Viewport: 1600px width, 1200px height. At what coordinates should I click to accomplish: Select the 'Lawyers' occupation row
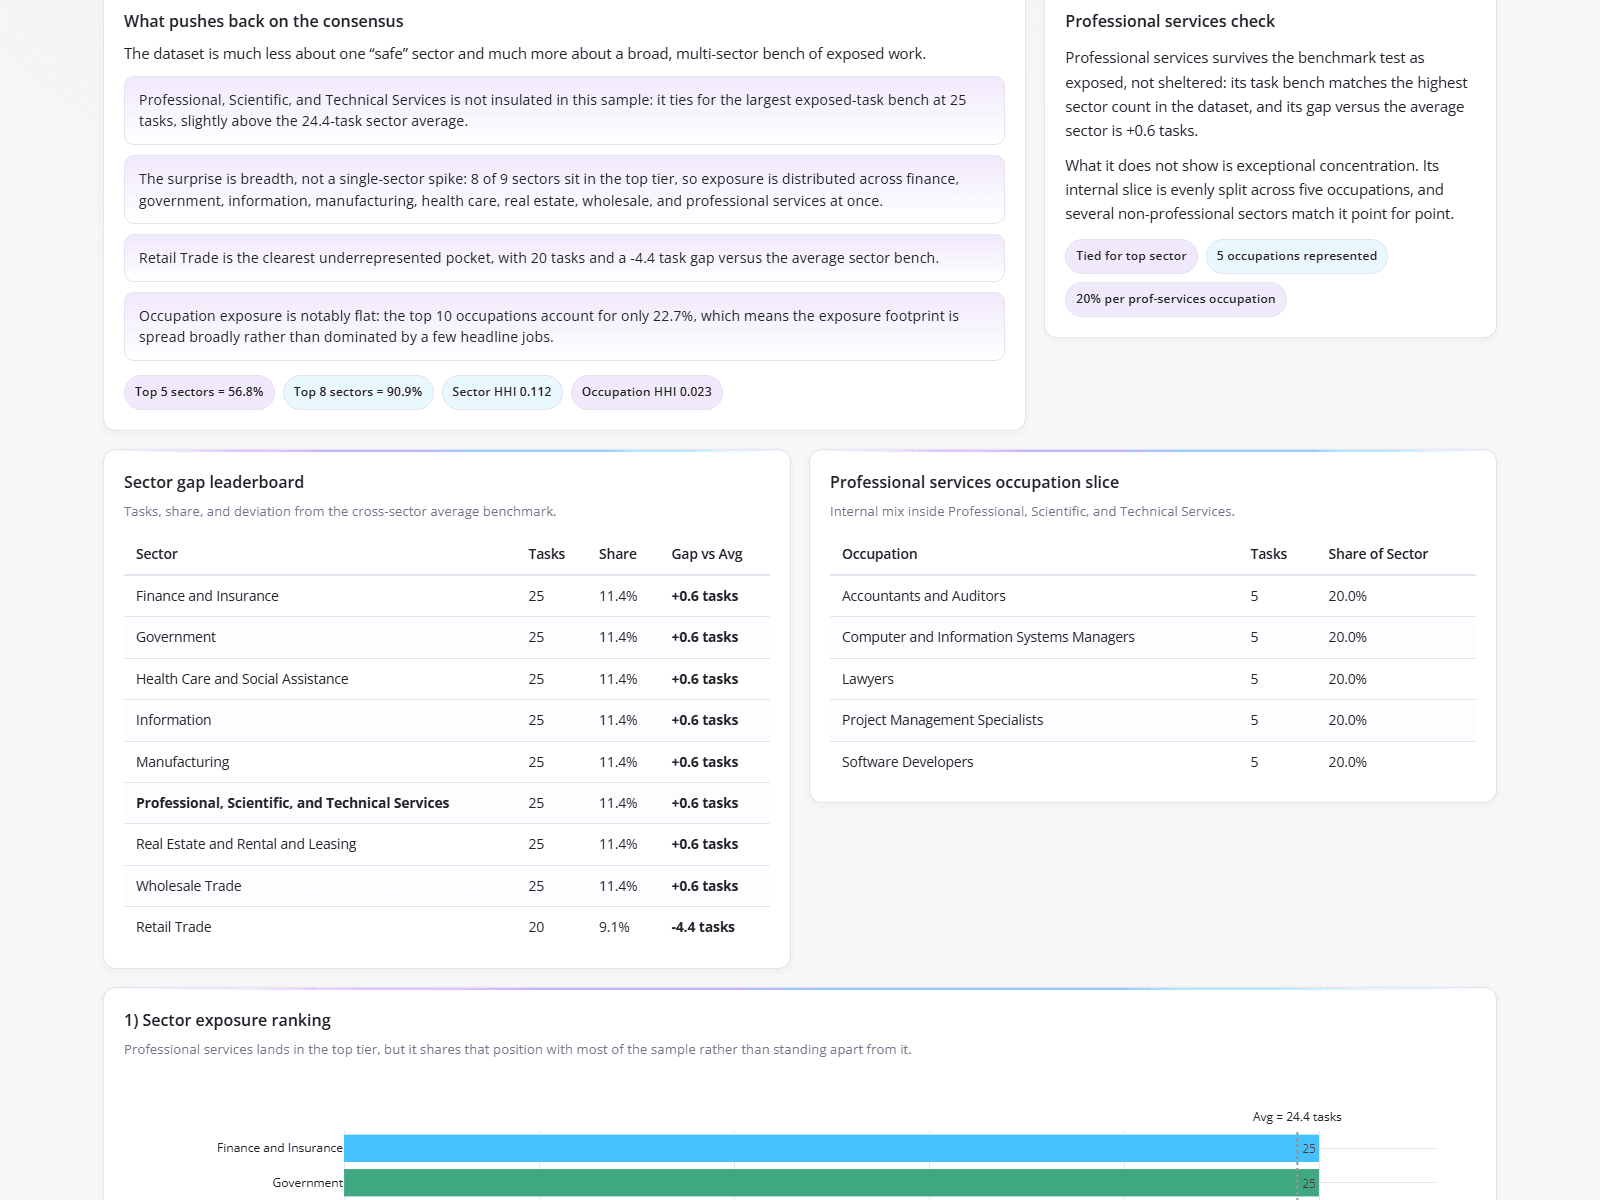tap(1153, 679)
